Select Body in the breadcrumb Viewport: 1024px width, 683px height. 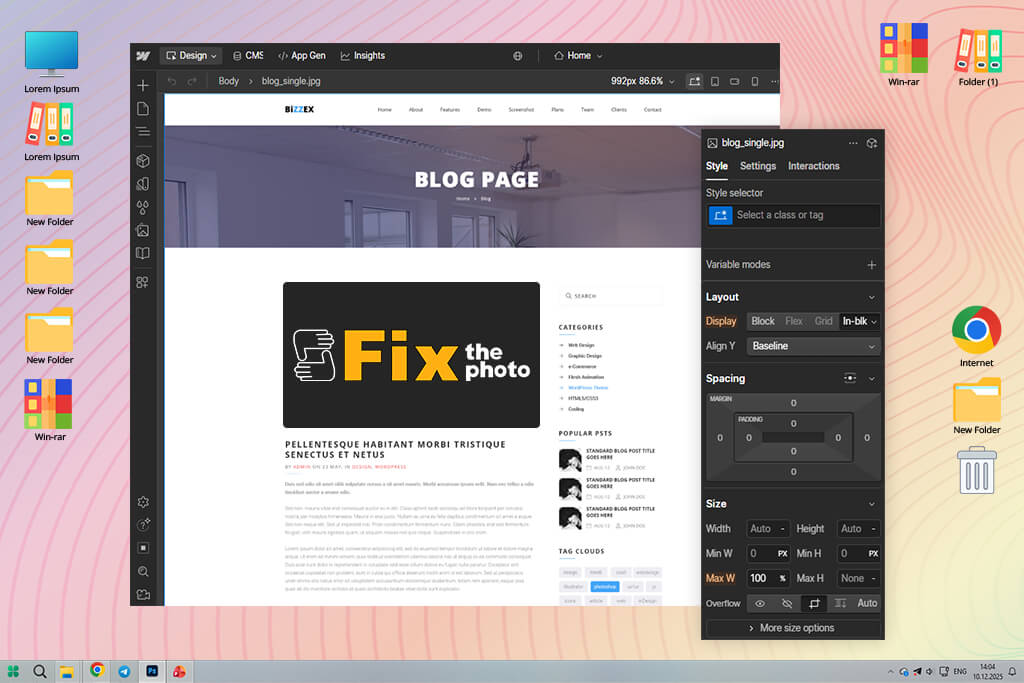coord(229,82)
